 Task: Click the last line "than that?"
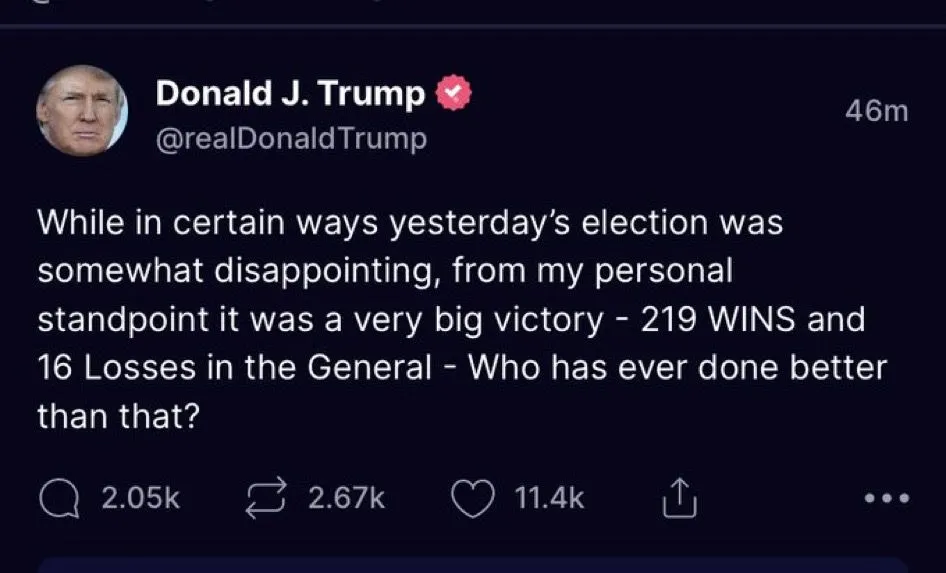(x=111, y=415)
